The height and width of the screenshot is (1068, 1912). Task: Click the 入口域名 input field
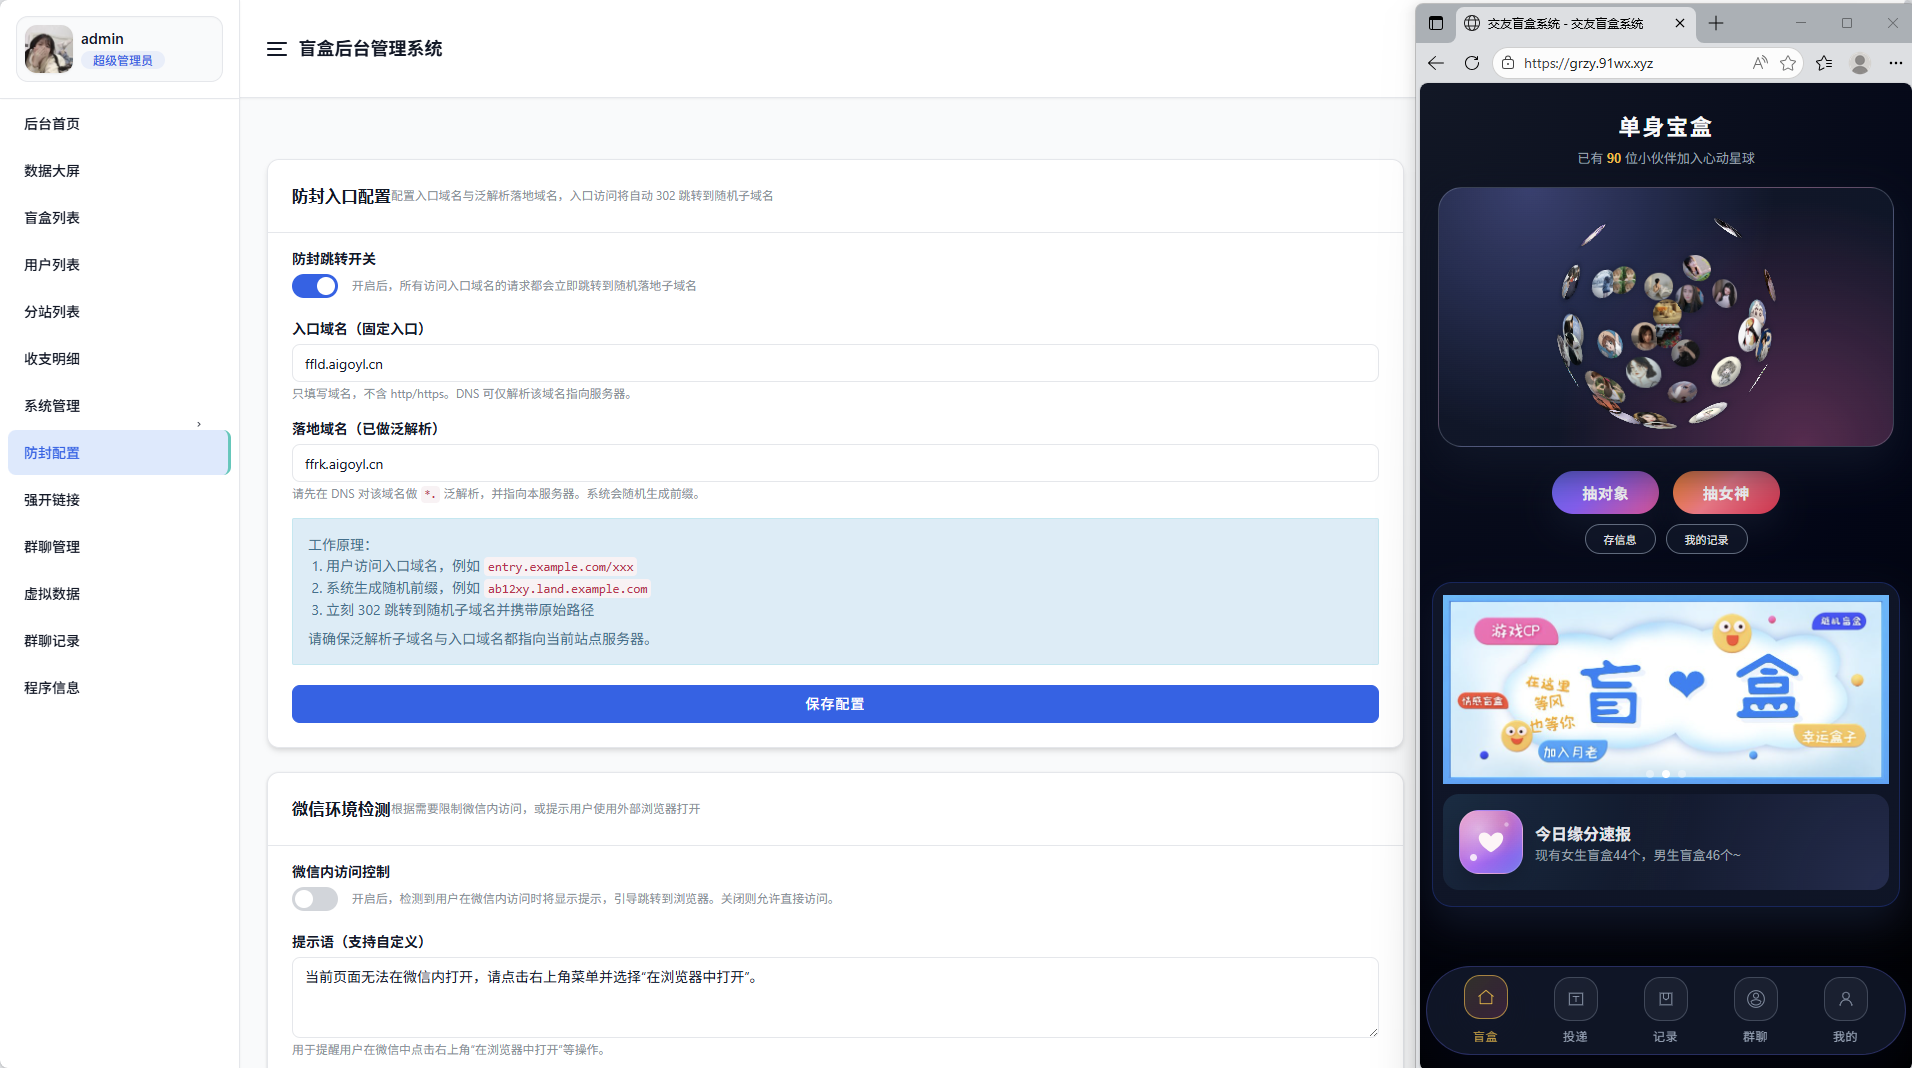pyautogui.click(x=834, y=363)
